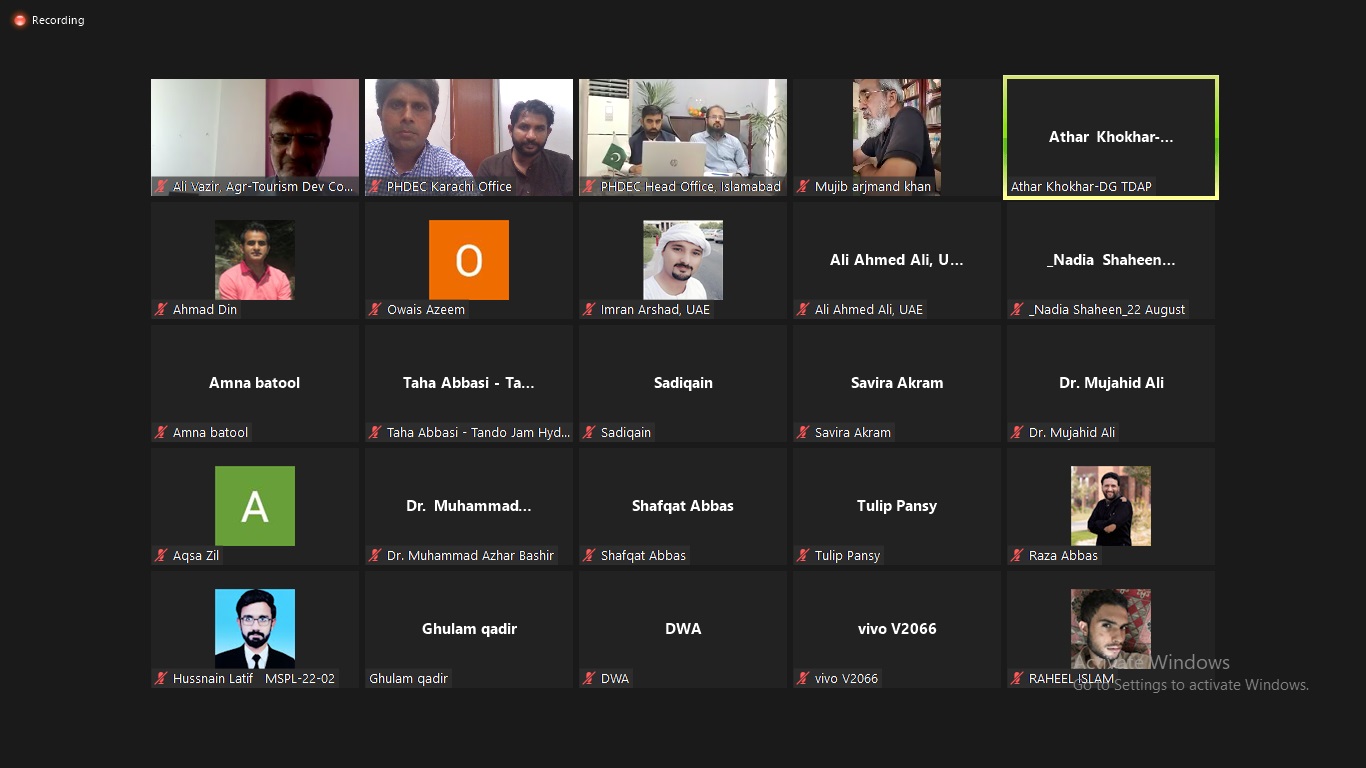Click Hussnain Latif's profile photo
Image resolution: width=1366 pixels, height=768 pixels.
(x=255, y=628)
